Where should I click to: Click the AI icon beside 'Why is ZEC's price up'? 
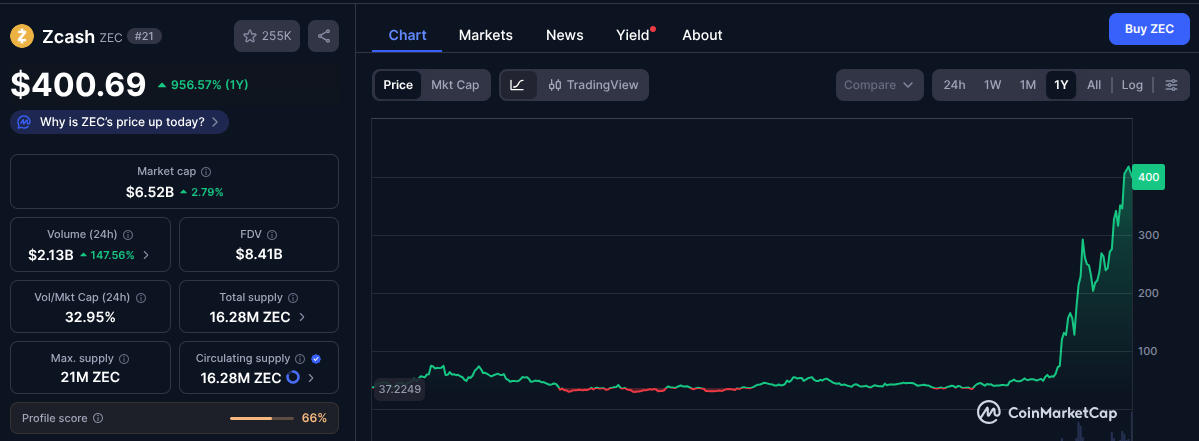24,122
